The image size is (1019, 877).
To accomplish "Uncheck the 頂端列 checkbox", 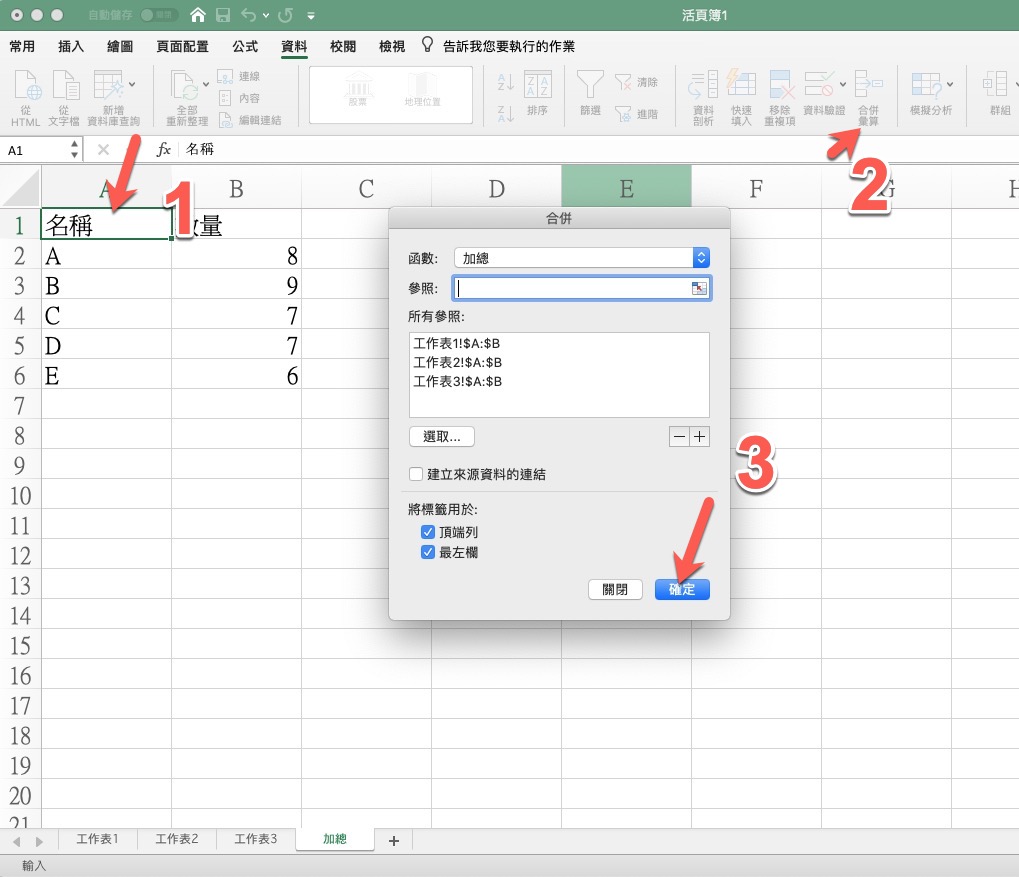I will [428, 532].
